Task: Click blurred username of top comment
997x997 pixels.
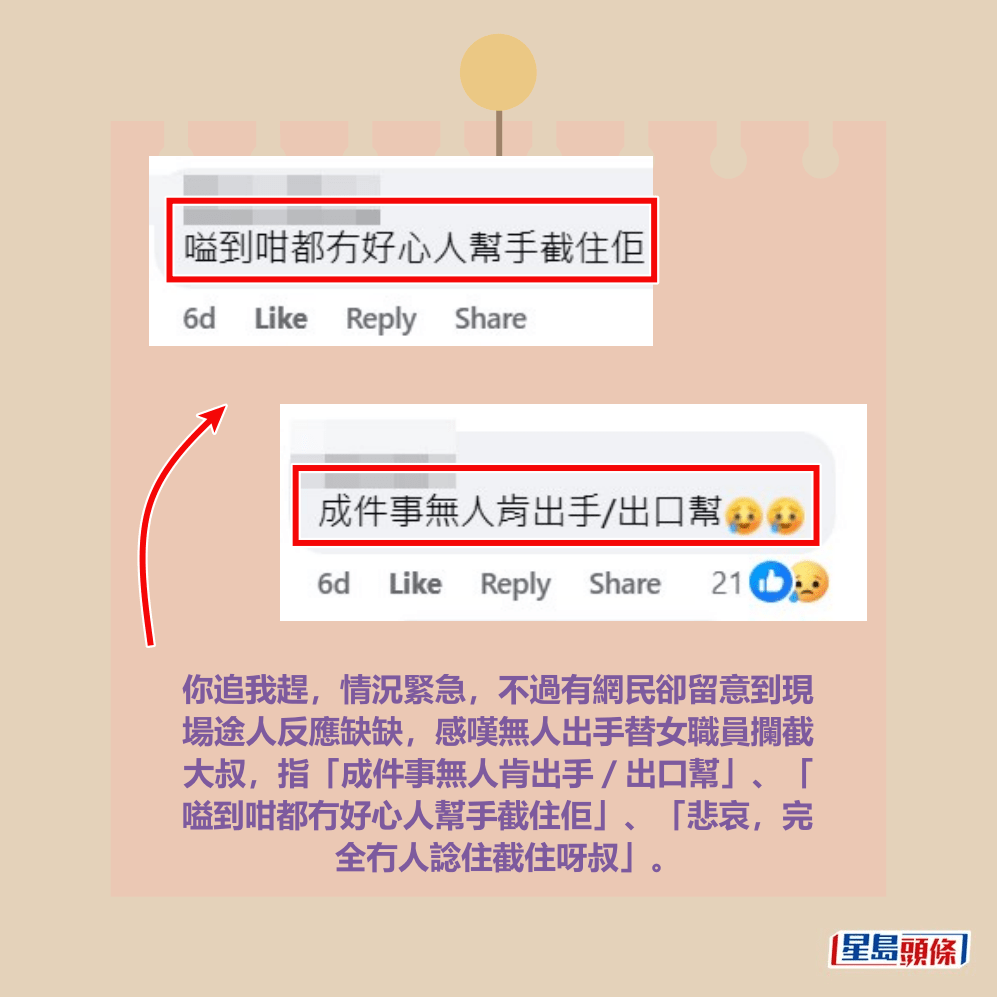Action: coord(282,185)
